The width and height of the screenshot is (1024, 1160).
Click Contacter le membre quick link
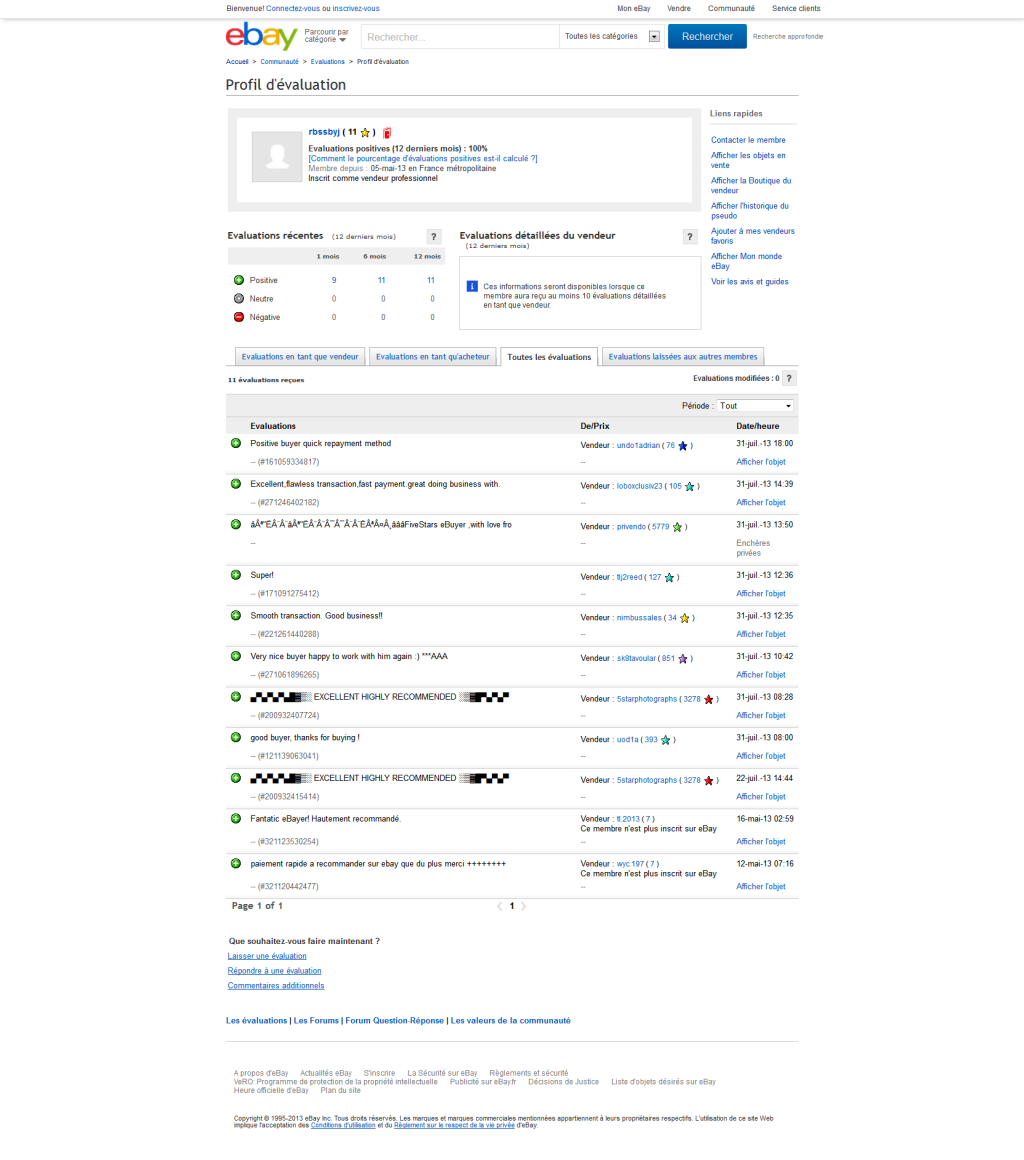click(x=748, y=141)
